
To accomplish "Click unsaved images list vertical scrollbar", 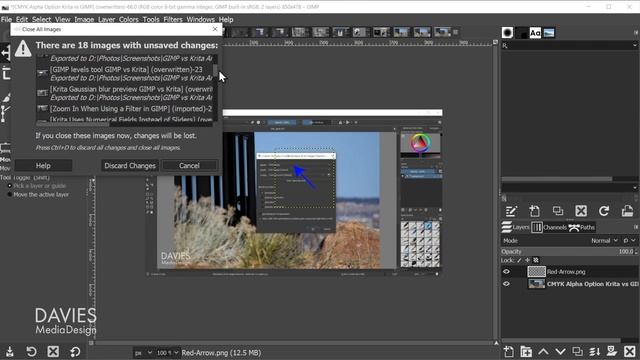I will coord(215,70).
